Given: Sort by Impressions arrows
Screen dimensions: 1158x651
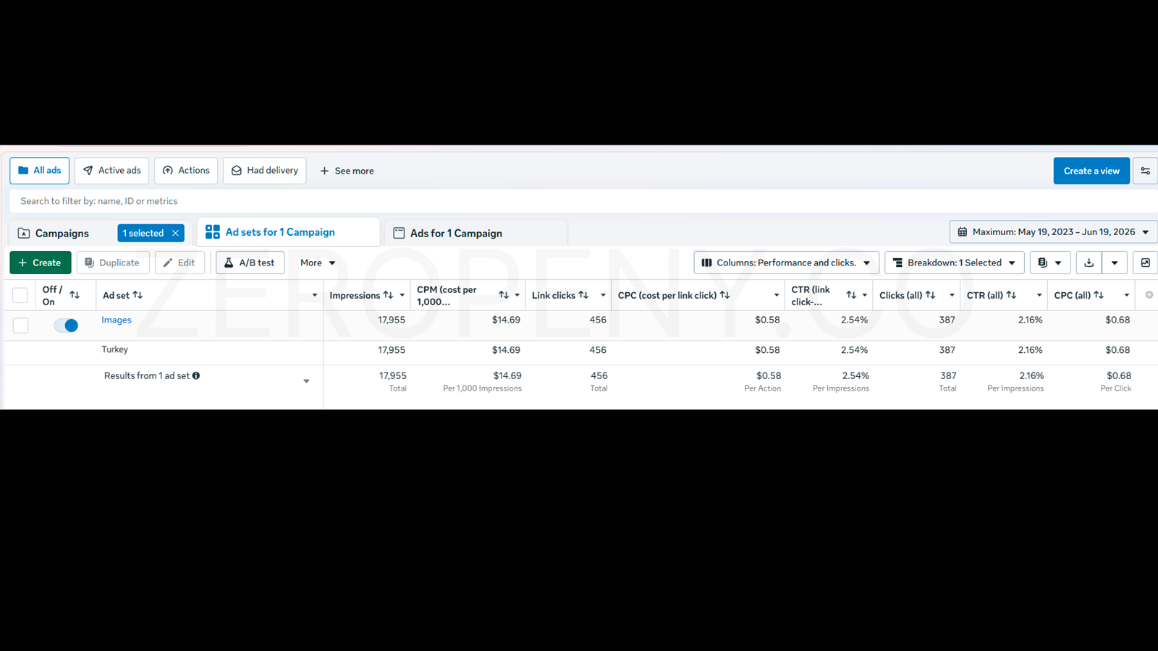Looking at the screenshot, I should pyautogui.click(x=388, y=296).
